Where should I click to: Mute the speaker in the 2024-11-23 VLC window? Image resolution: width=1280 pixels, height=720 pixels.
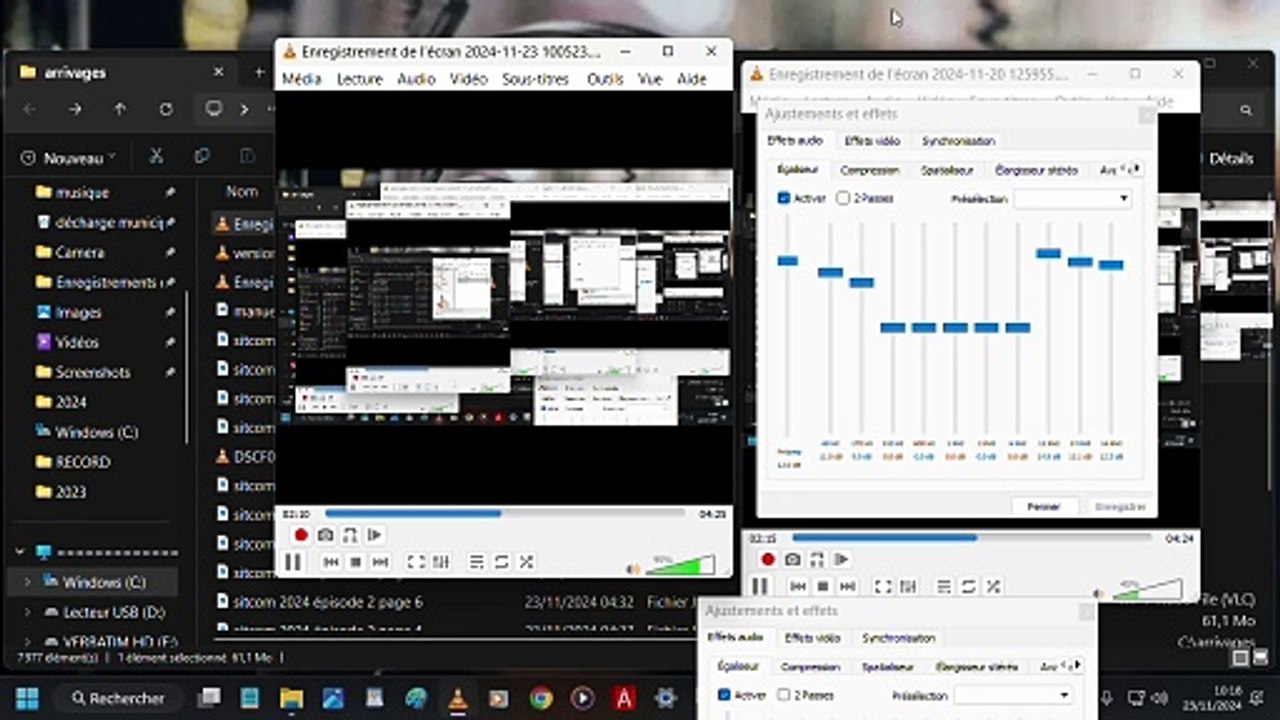[x=633, y=568]
